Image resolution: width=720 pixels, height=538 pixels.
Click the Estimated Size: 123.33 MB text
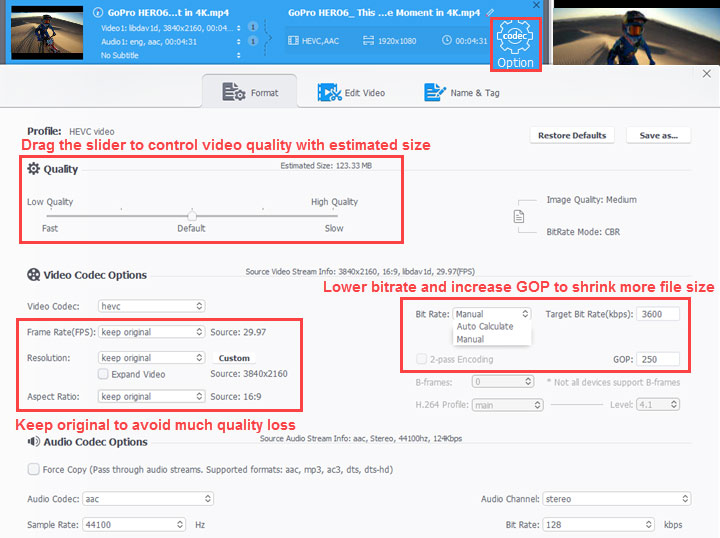(x=326, y=166)
